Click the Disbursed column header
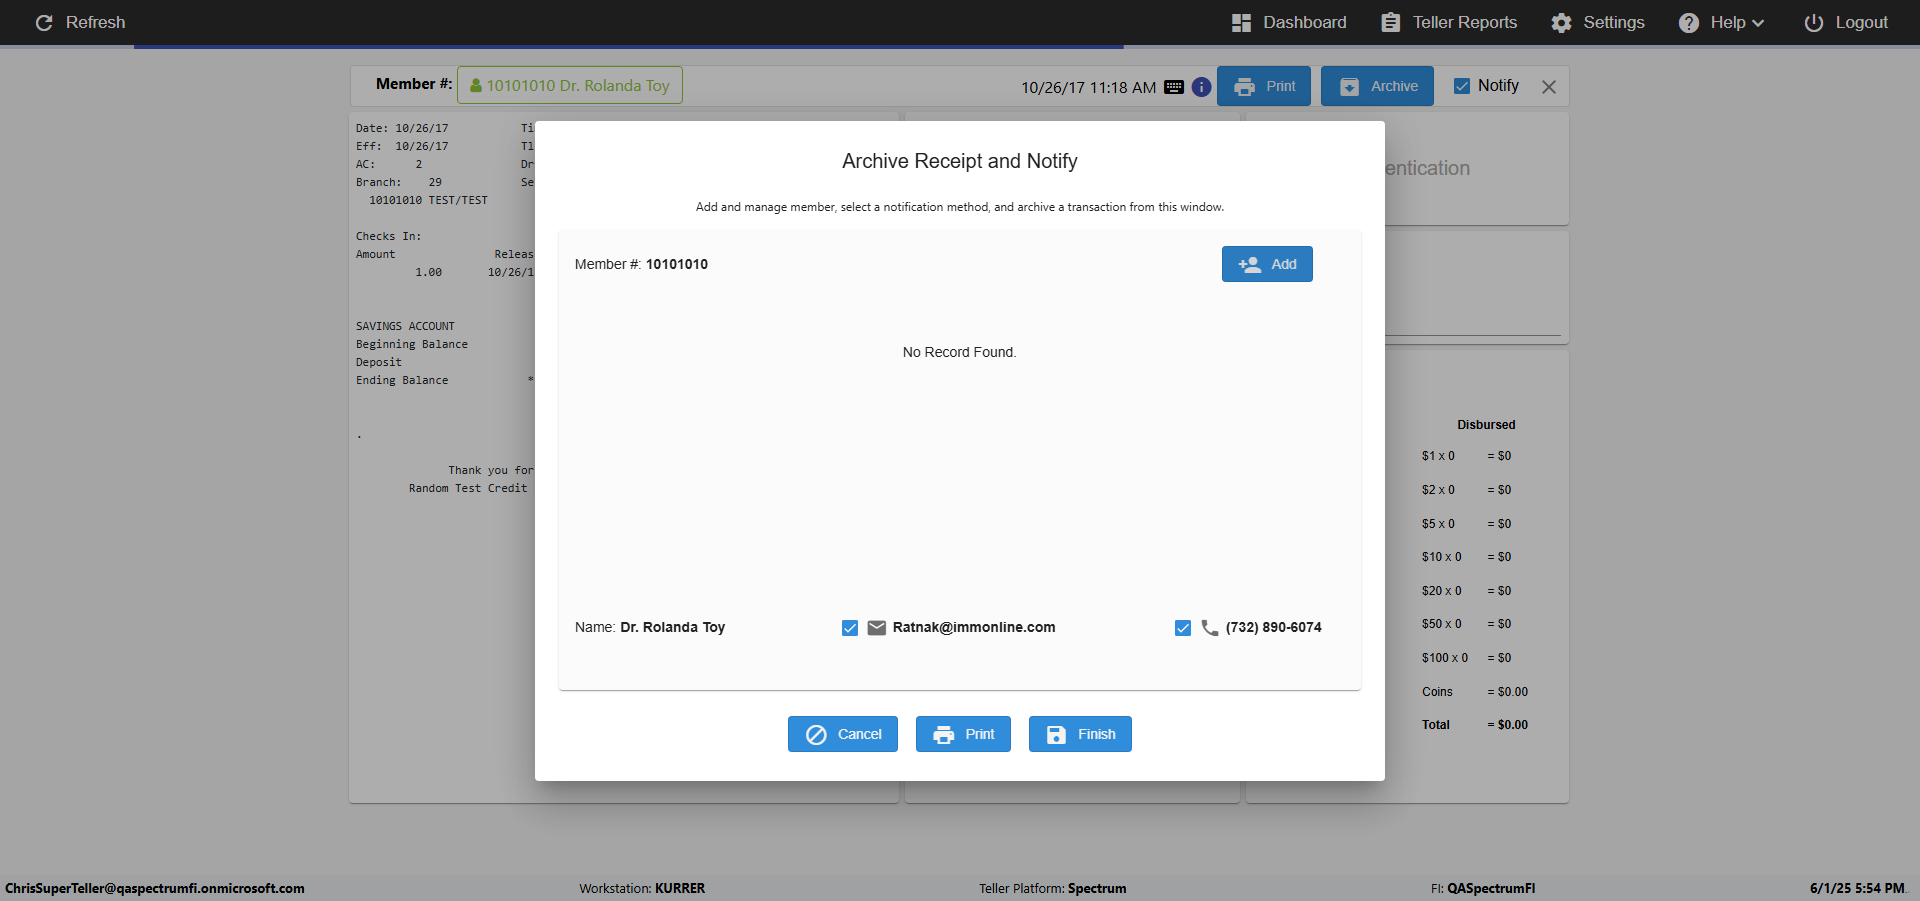 (1486, 425)
